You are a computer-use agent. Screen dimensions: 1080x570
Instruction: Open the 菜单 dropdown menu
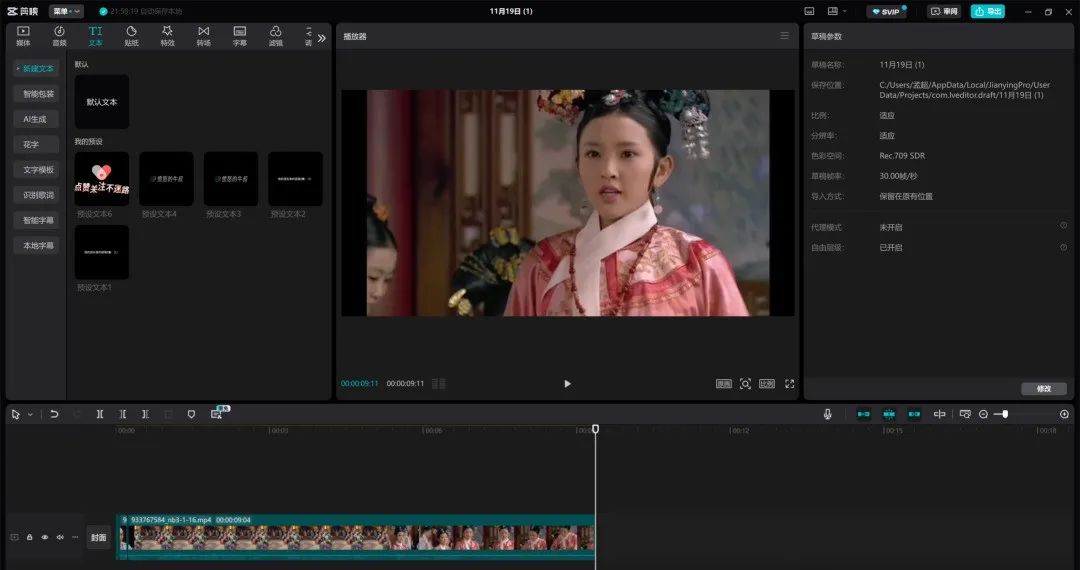(67, 12)
